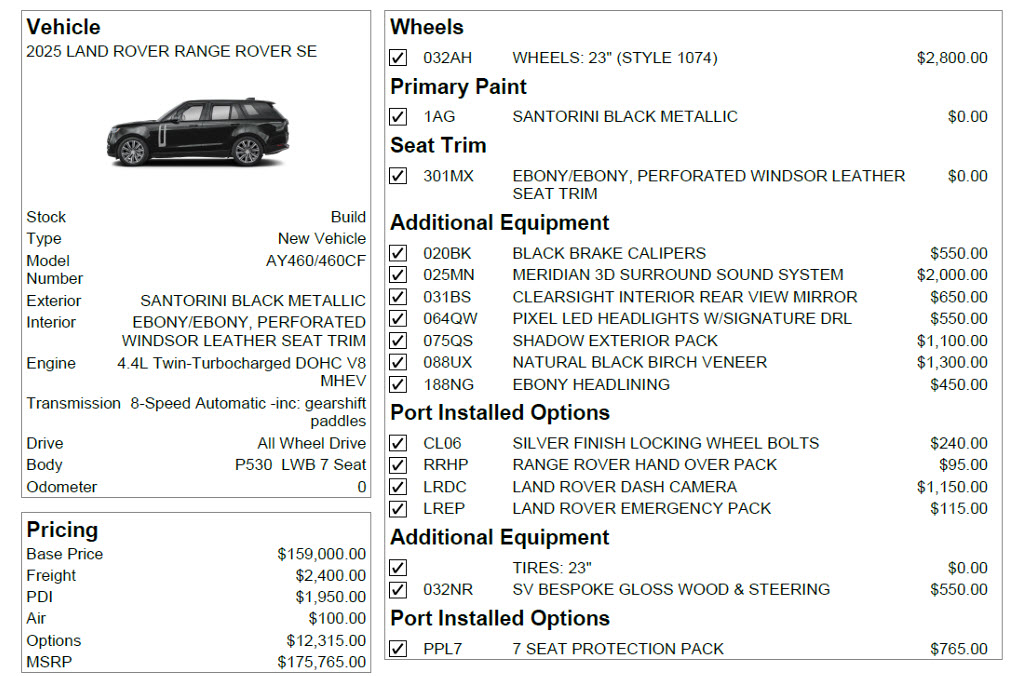
Task: Uncheck Land Rover Emergency Pack option
Action: tap(398, 508)
